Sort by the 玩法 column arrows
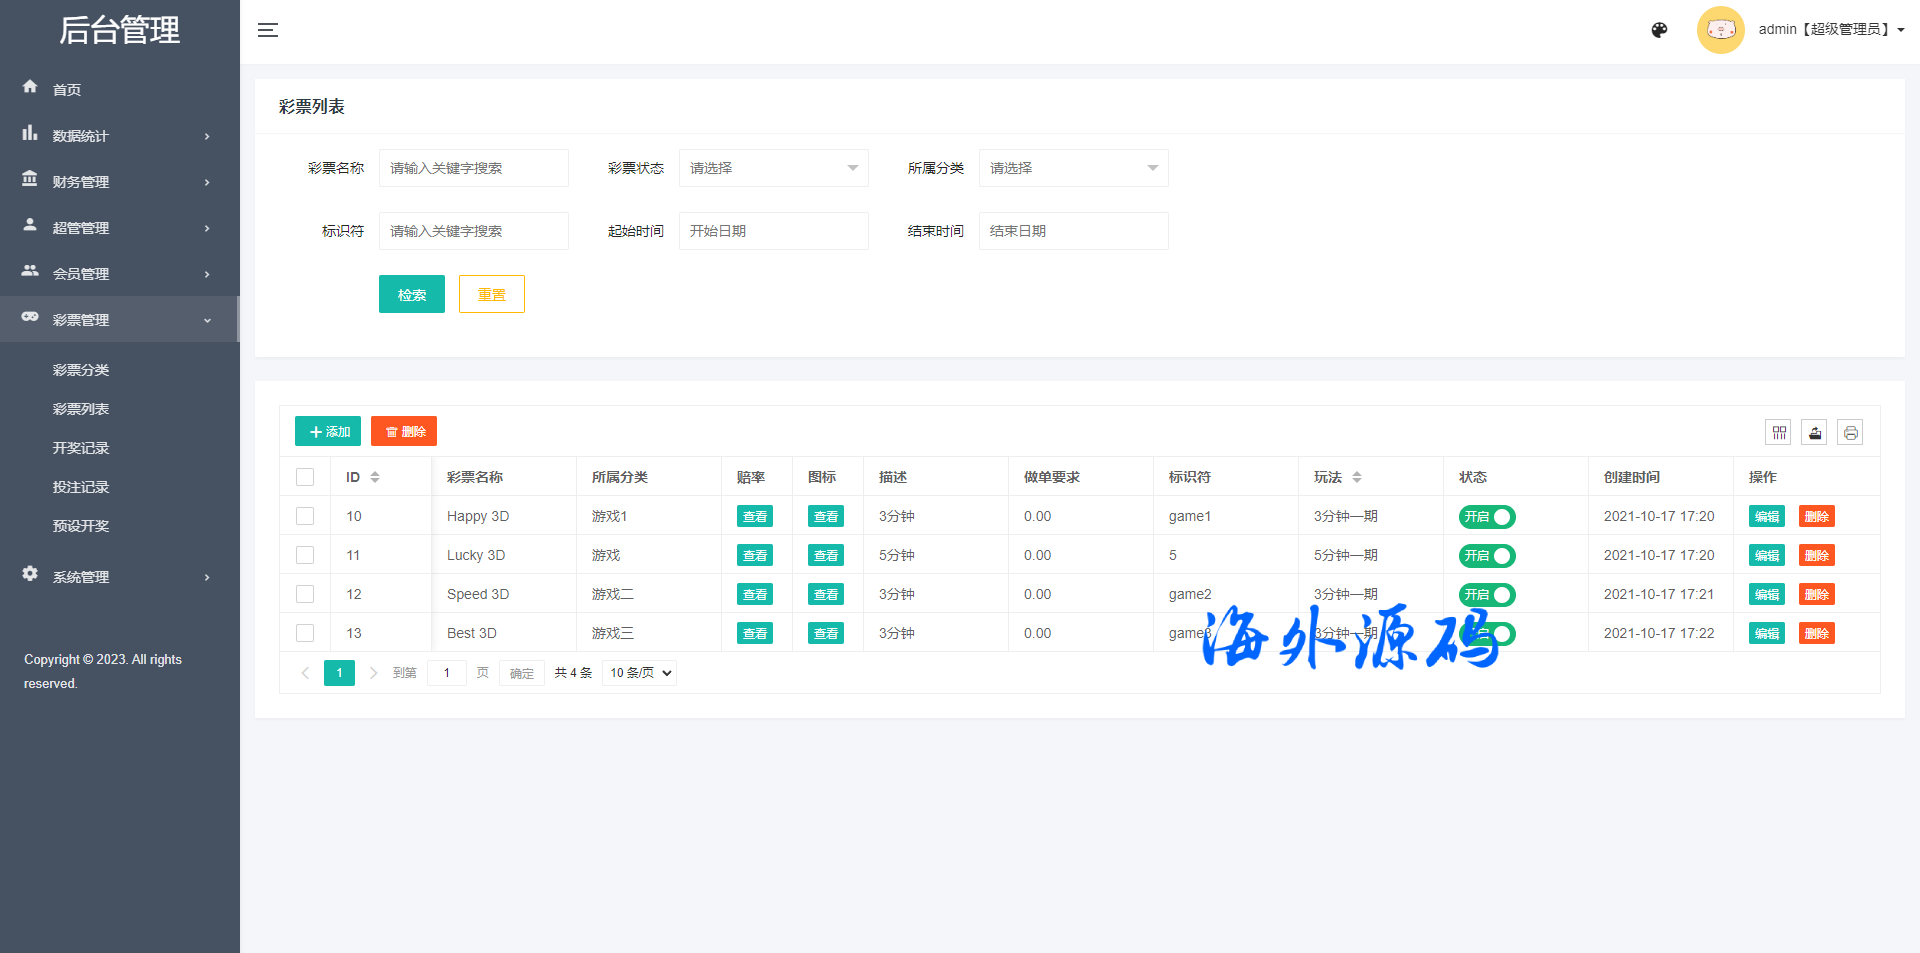This screenshot has width=1920, height=953. click(x=1357, y=477)
